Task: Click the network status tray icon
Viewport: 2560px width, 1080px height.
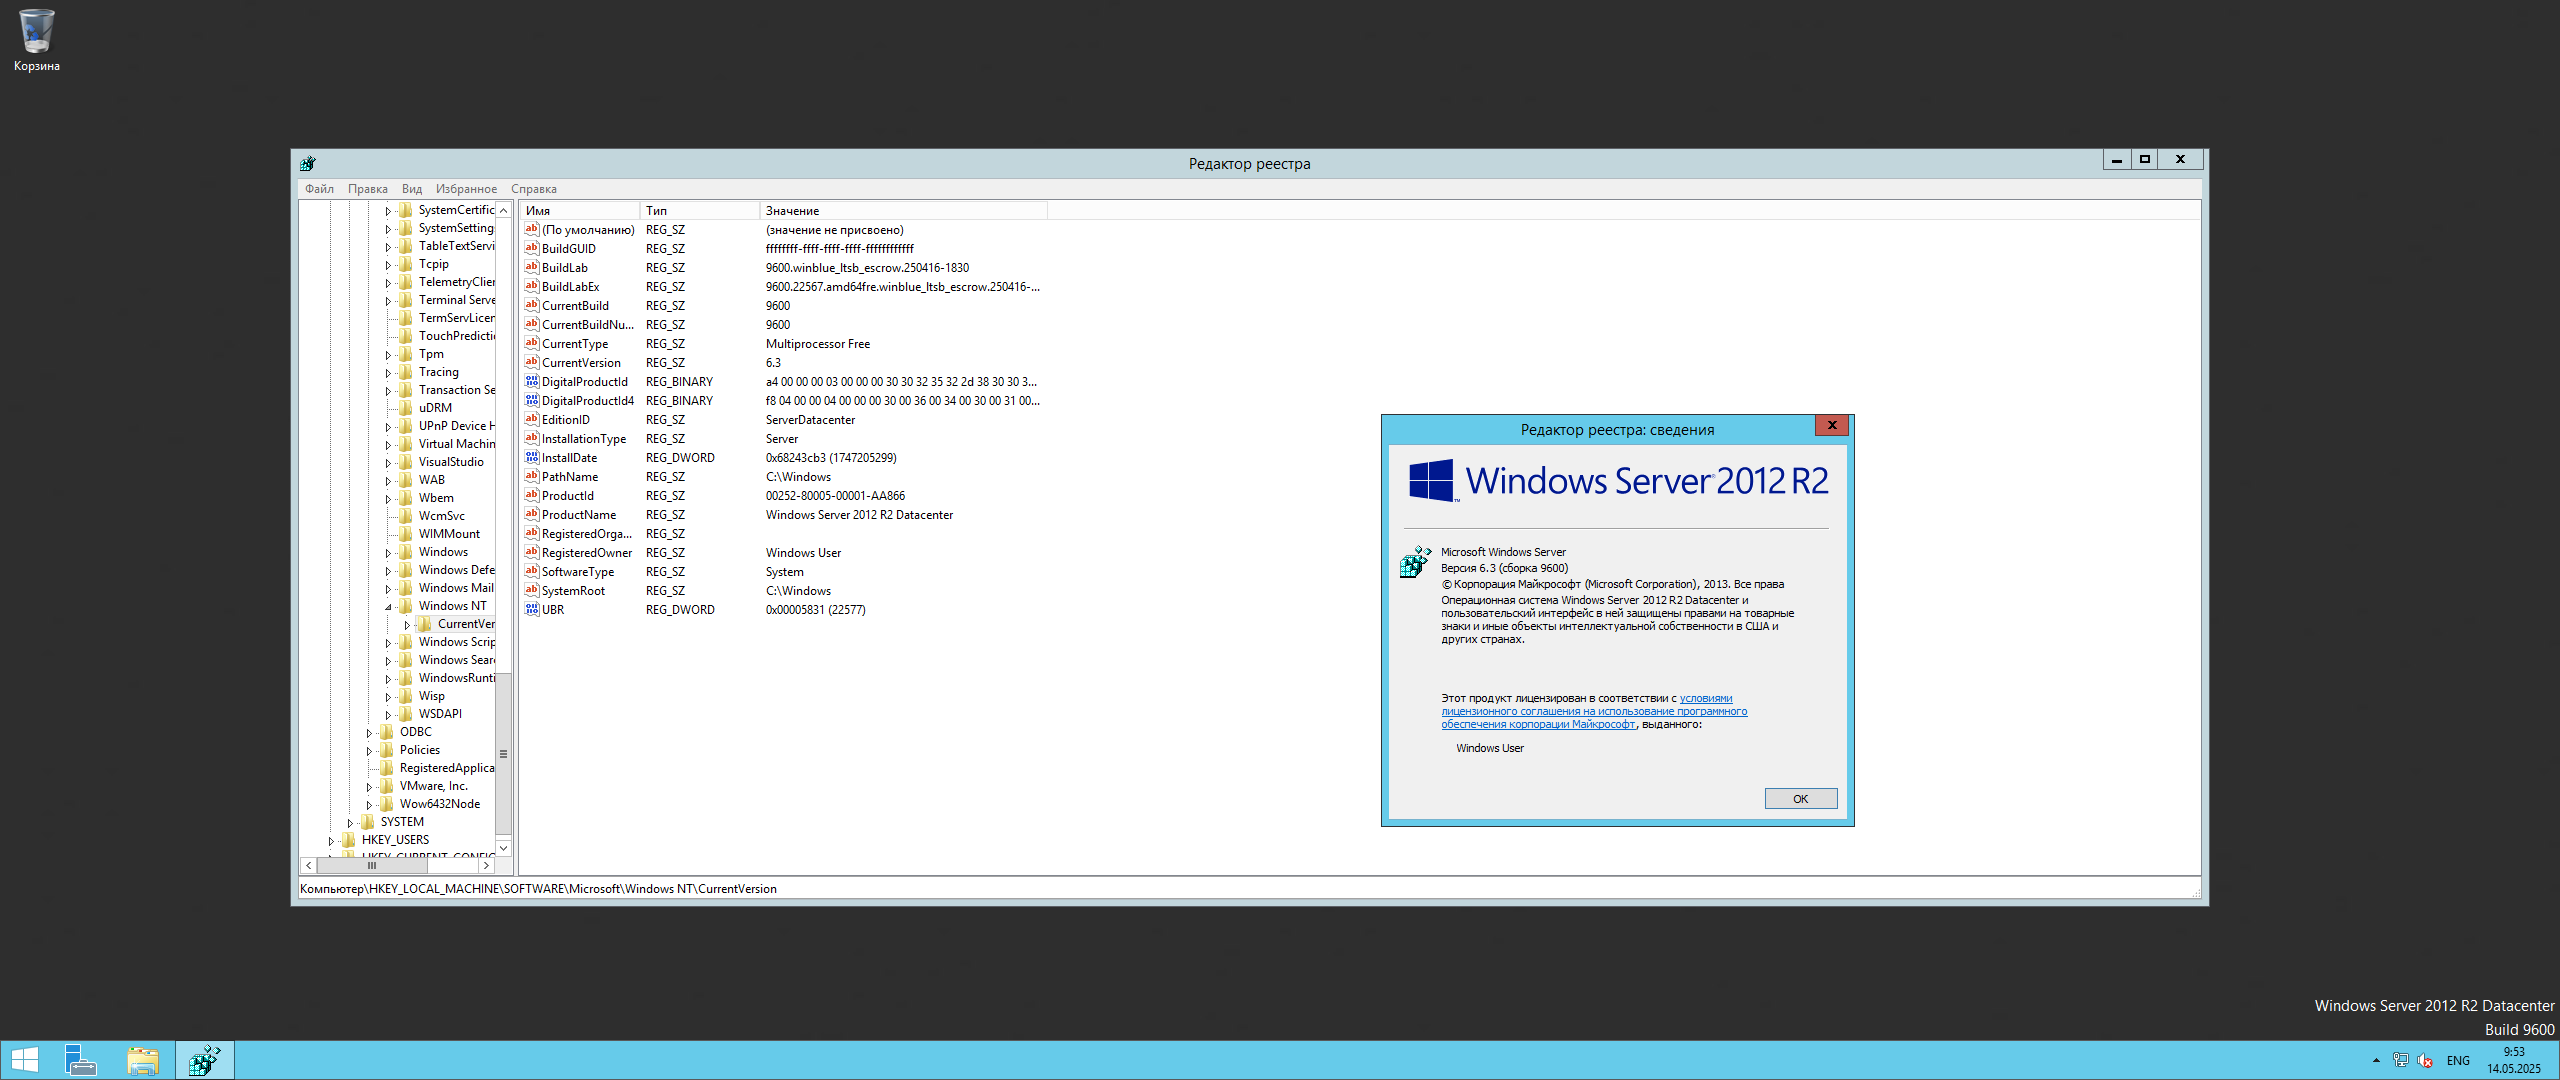Action: click(2401, 1060)
